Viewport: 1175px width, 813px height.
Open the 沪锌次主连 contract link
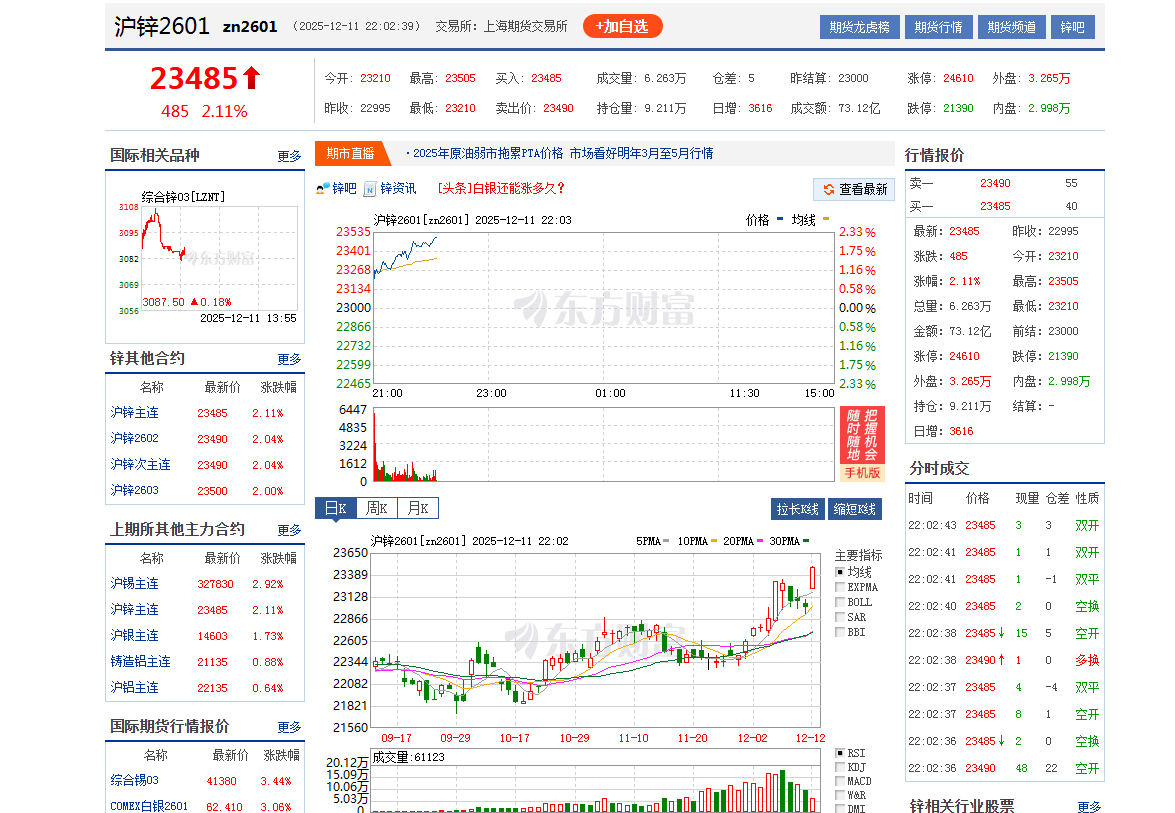point(140,465)
